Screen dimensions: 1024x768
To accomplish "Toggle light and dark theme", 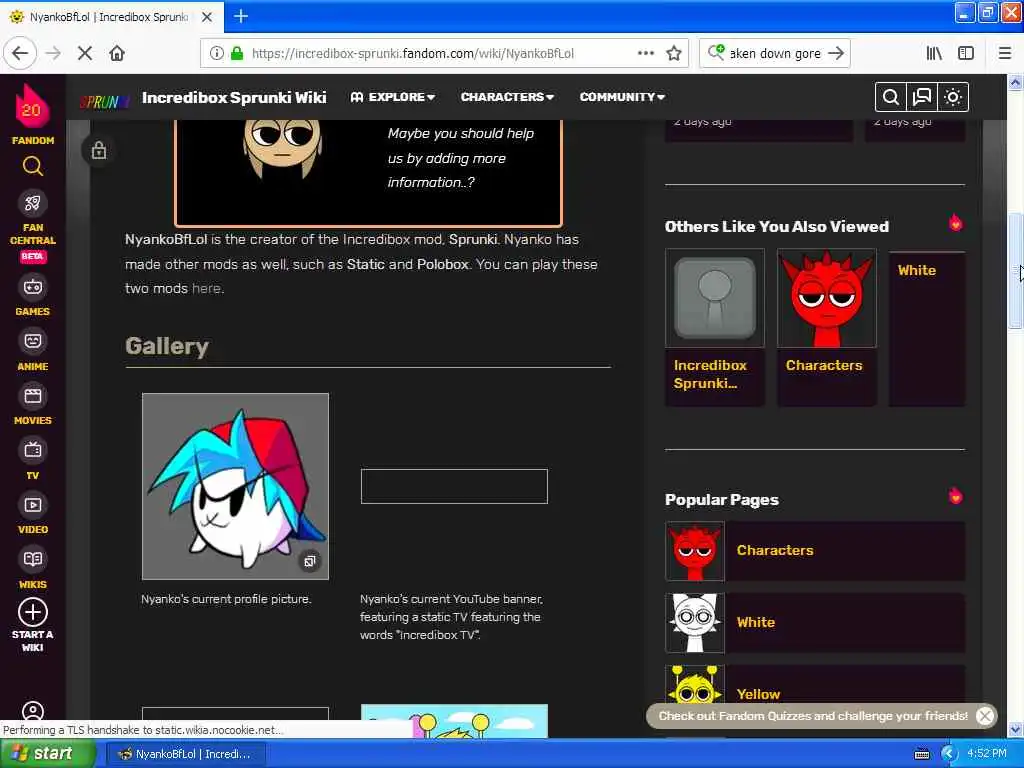I will point(953,97).
